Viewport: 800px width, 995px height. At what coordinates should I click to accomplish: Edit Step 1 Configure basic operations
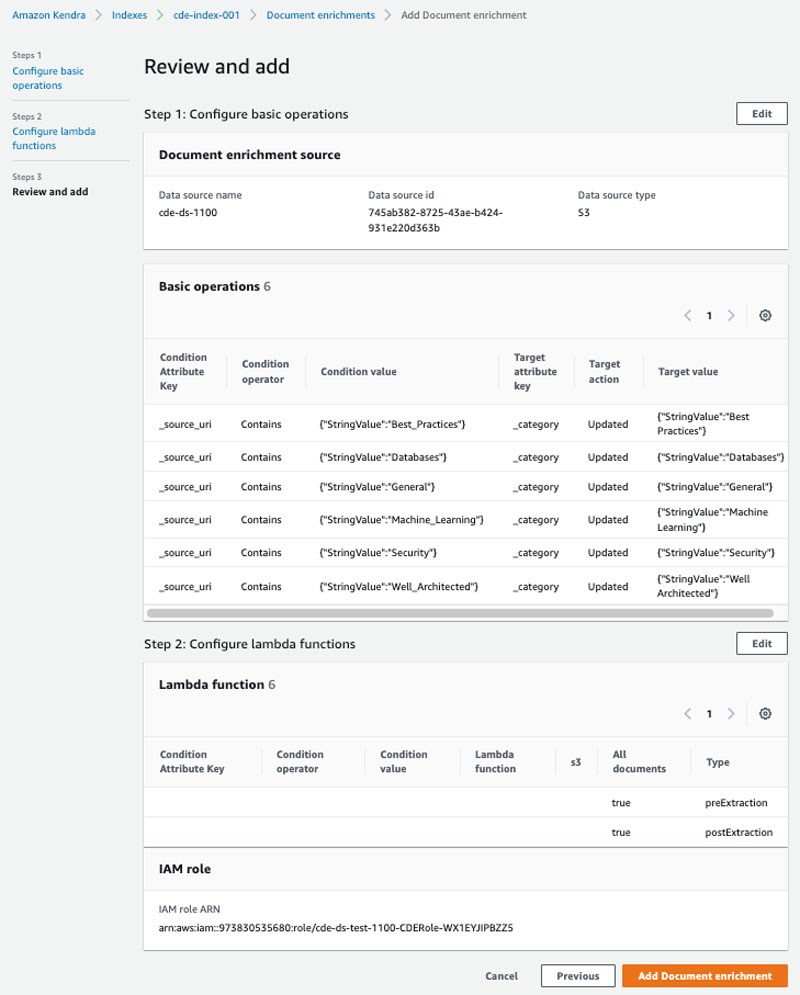tap(761, 114)
